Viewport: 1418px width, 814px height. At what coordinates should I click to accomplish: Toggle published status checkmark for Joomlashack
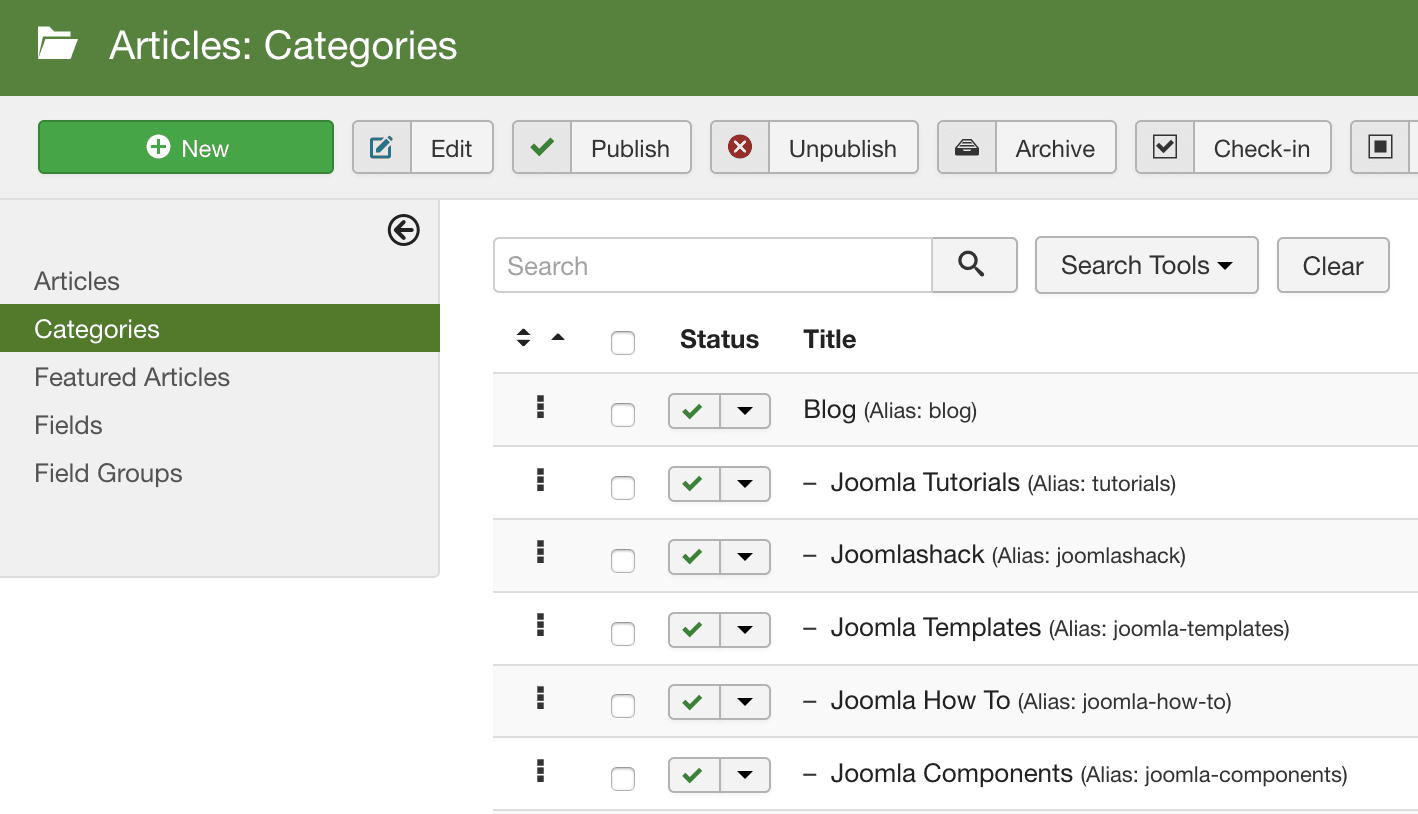694,557
